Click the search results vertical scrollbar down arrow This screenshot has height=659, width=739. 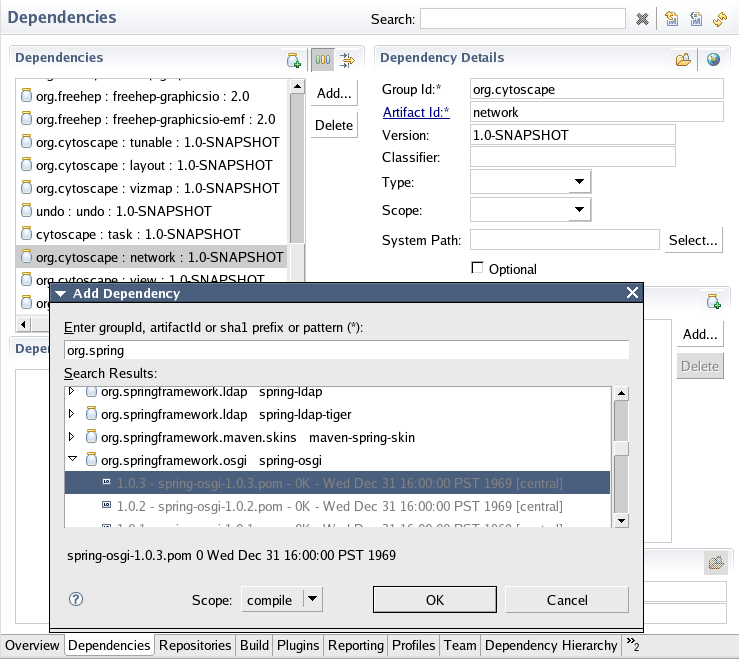click(621, 520)
